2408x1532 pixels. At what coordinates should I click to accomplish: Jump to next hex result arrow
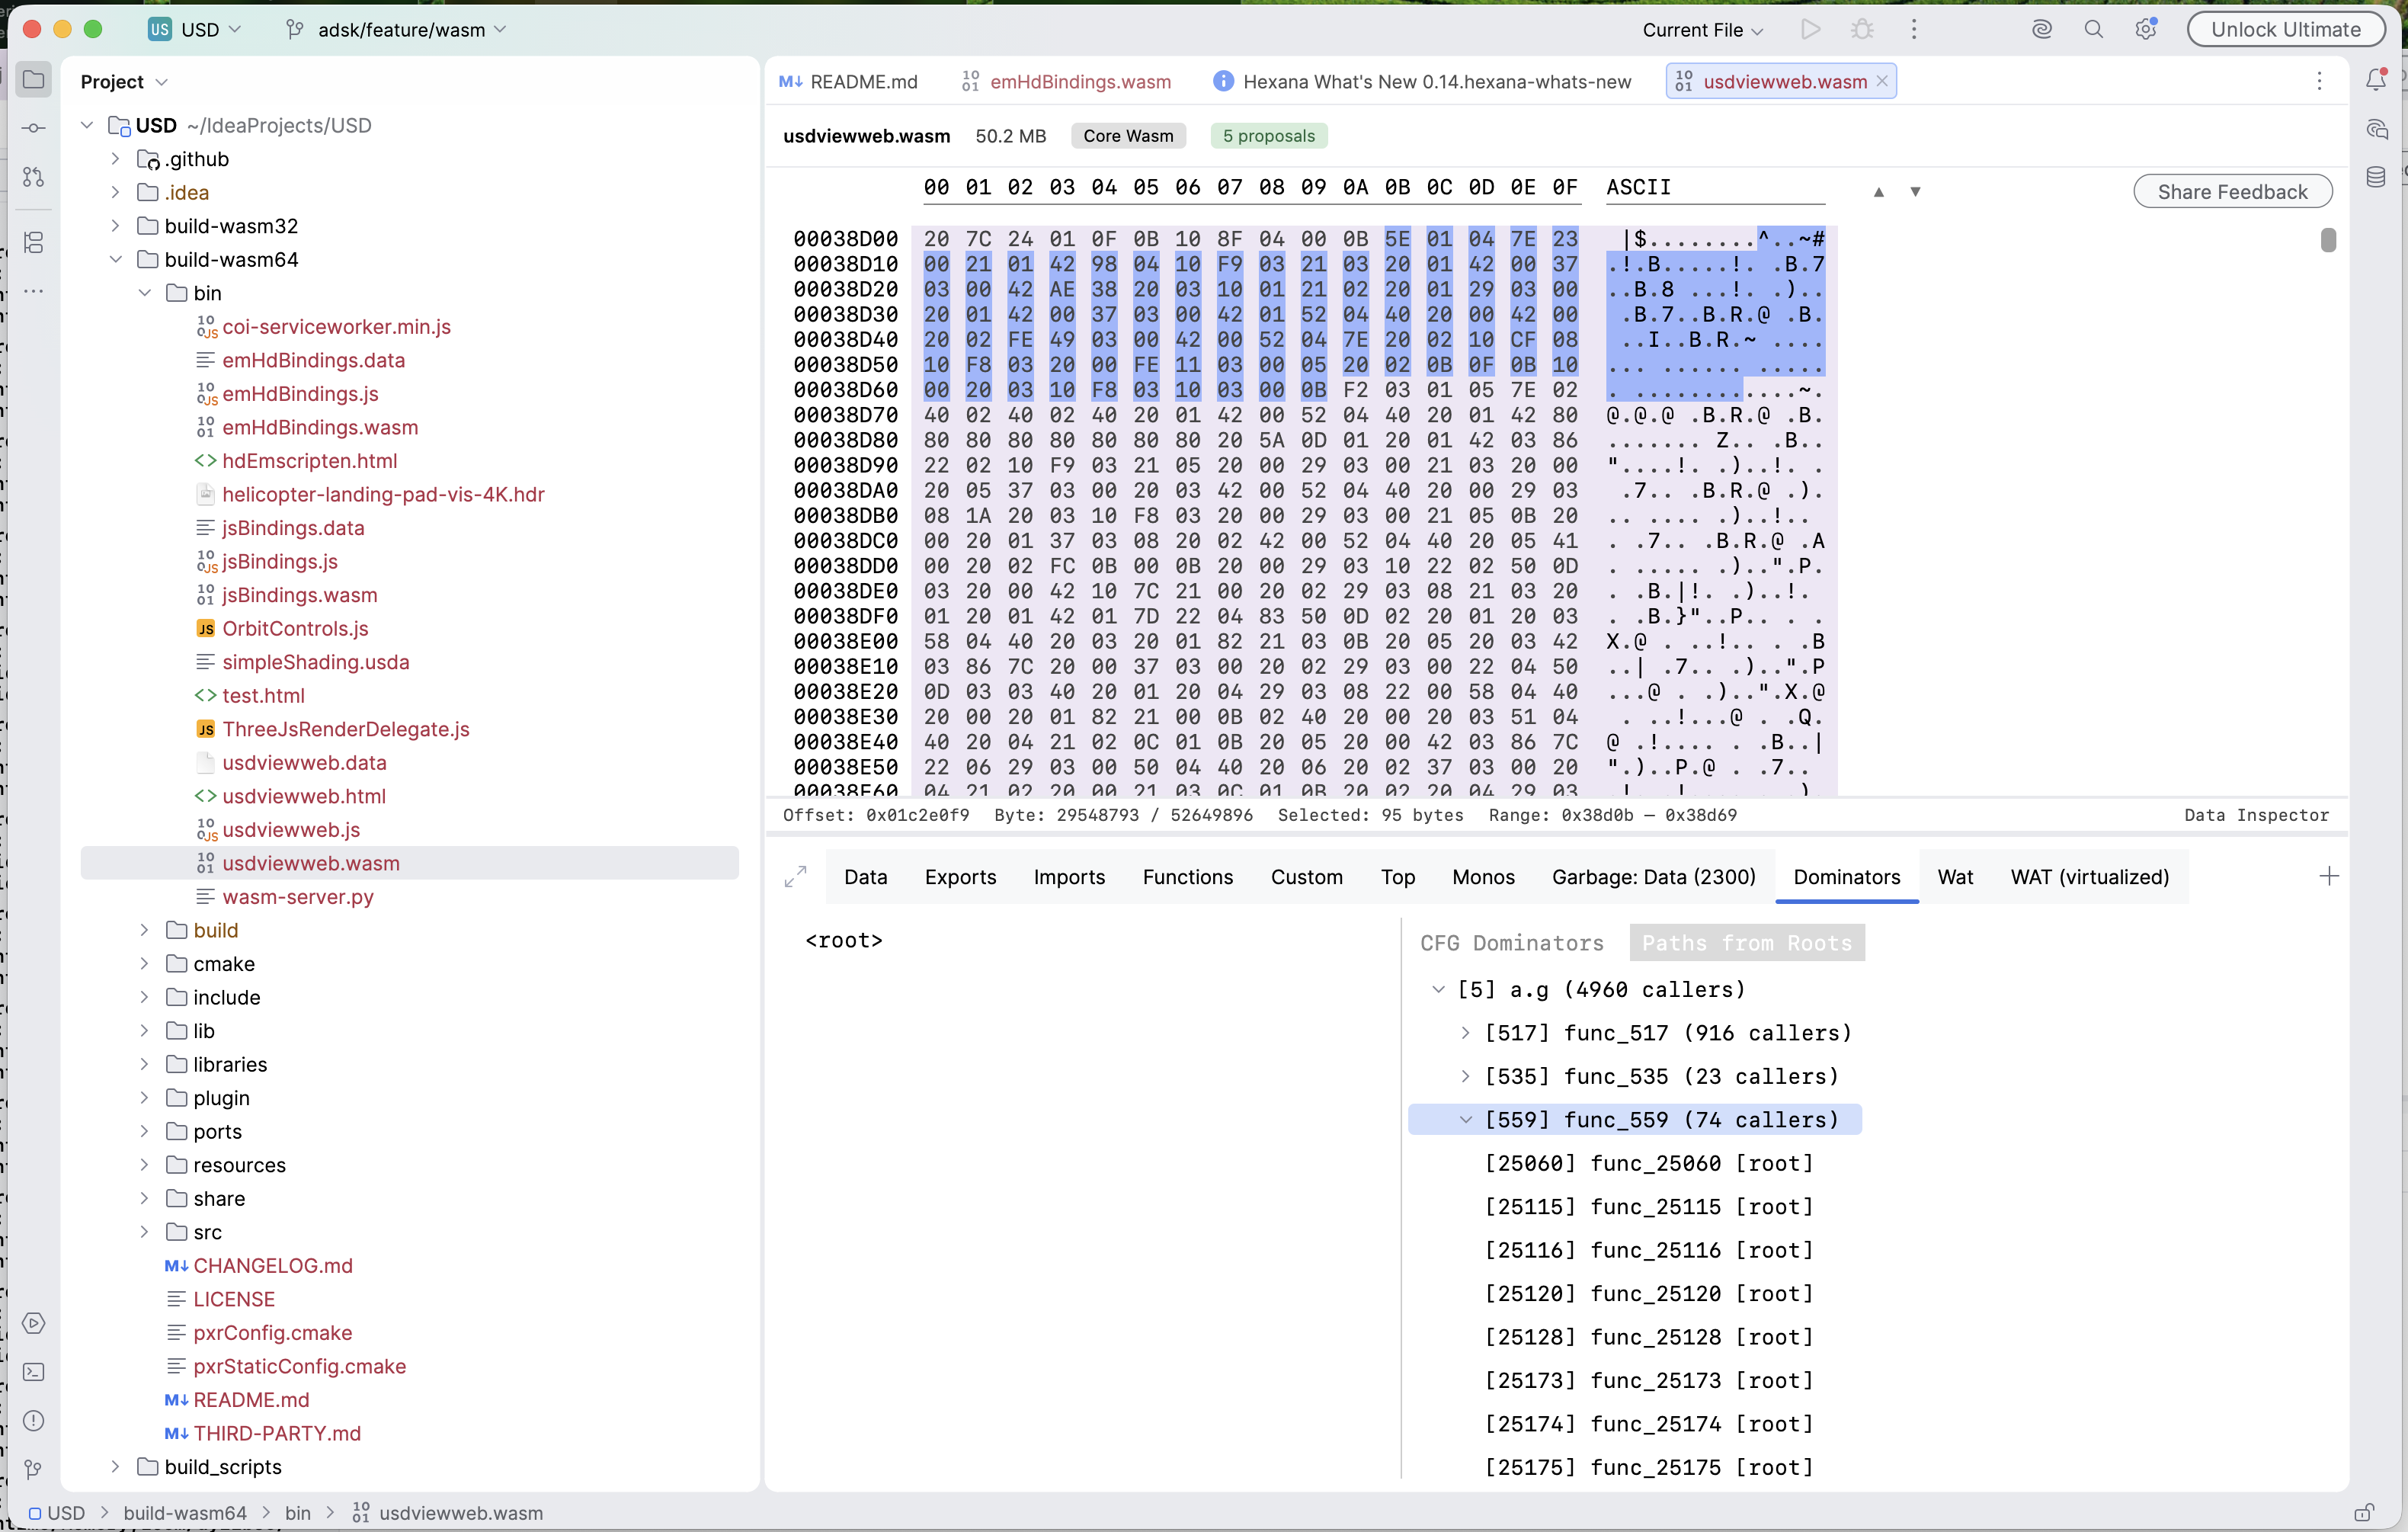pos(1915,191)
